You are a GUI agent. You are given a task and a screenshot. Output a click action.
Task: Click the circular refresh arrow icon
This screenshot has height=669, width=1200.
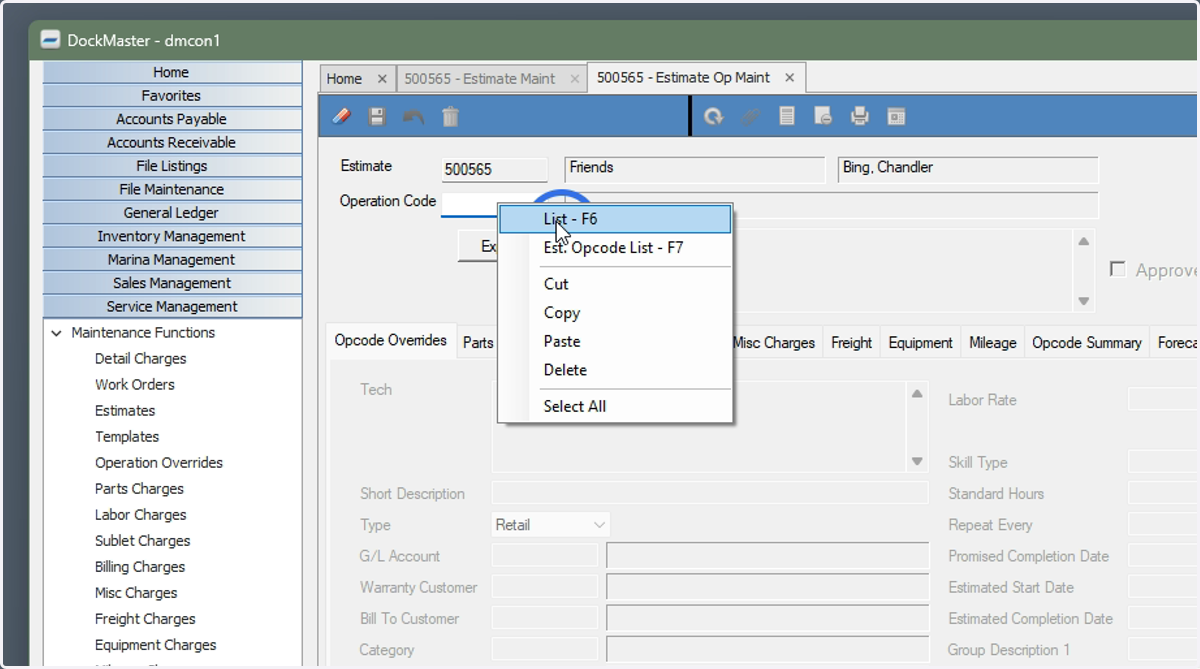click(x=714, y=117)
